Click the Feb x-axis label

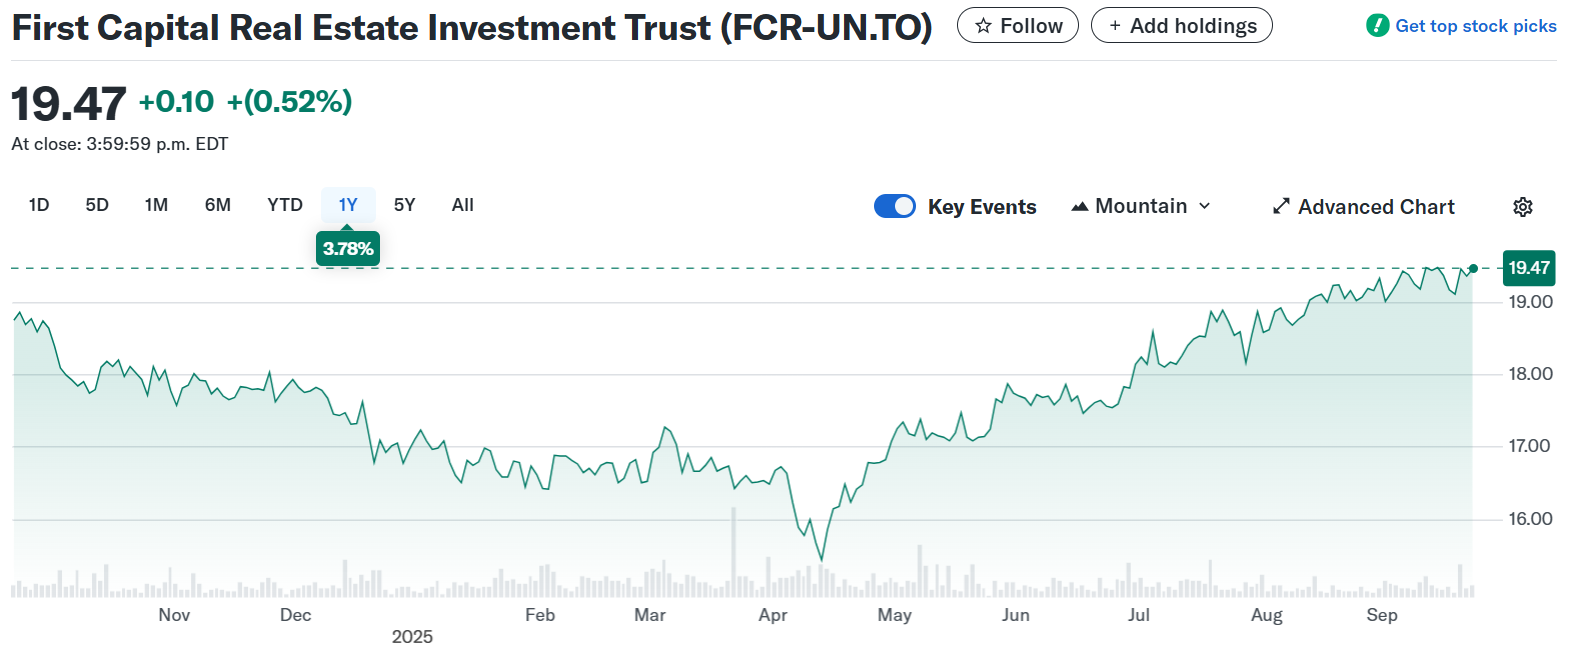(540, 615)
